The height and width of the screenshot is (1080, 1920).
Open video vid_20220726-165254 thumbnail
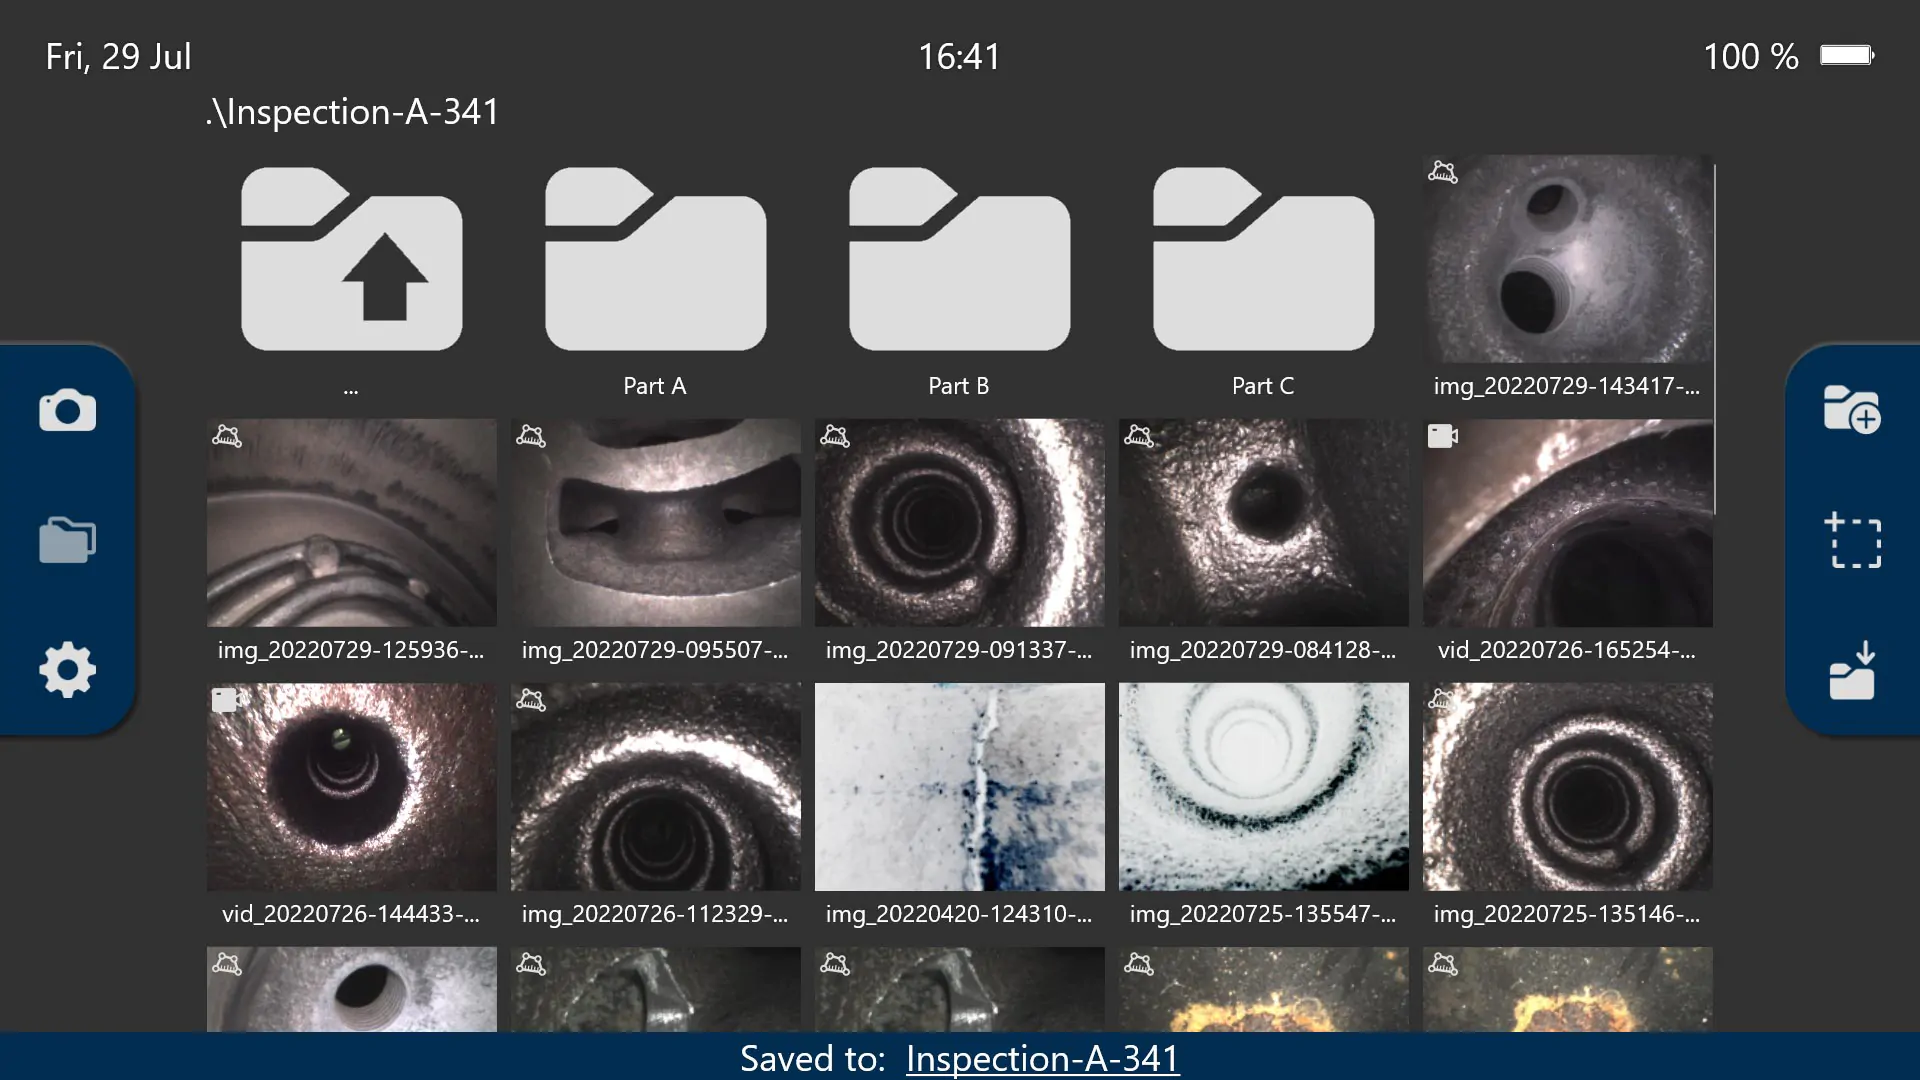[x=1567, y=523]
